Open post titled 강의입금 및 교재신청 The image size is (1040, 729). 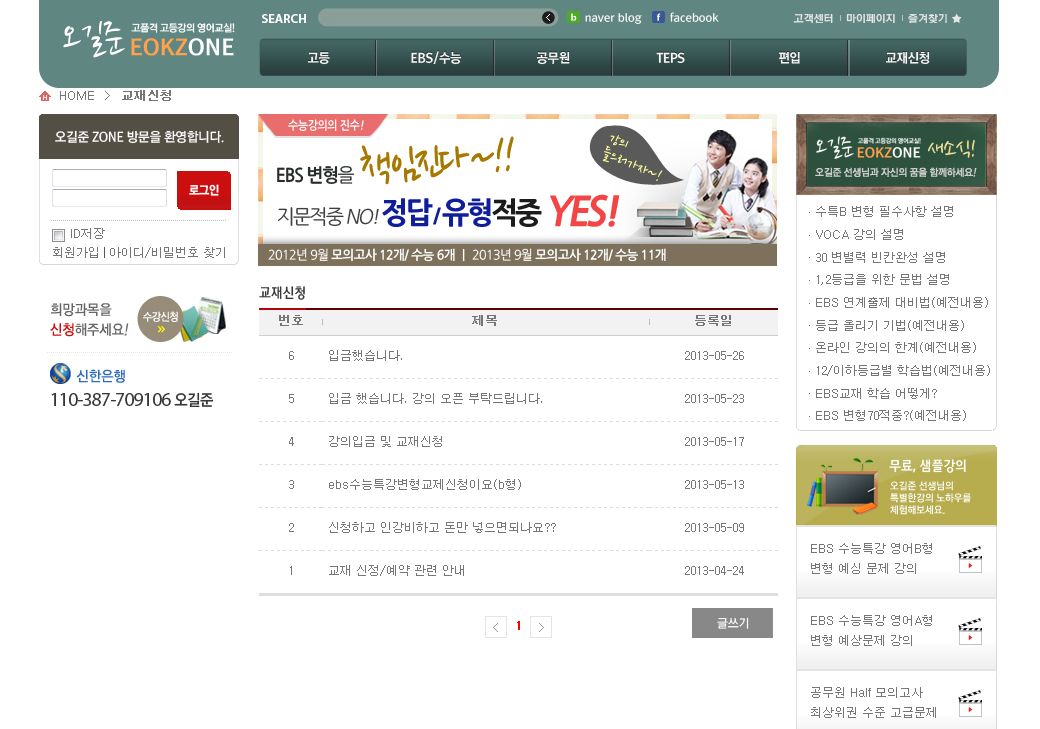[x=385, y=441]
